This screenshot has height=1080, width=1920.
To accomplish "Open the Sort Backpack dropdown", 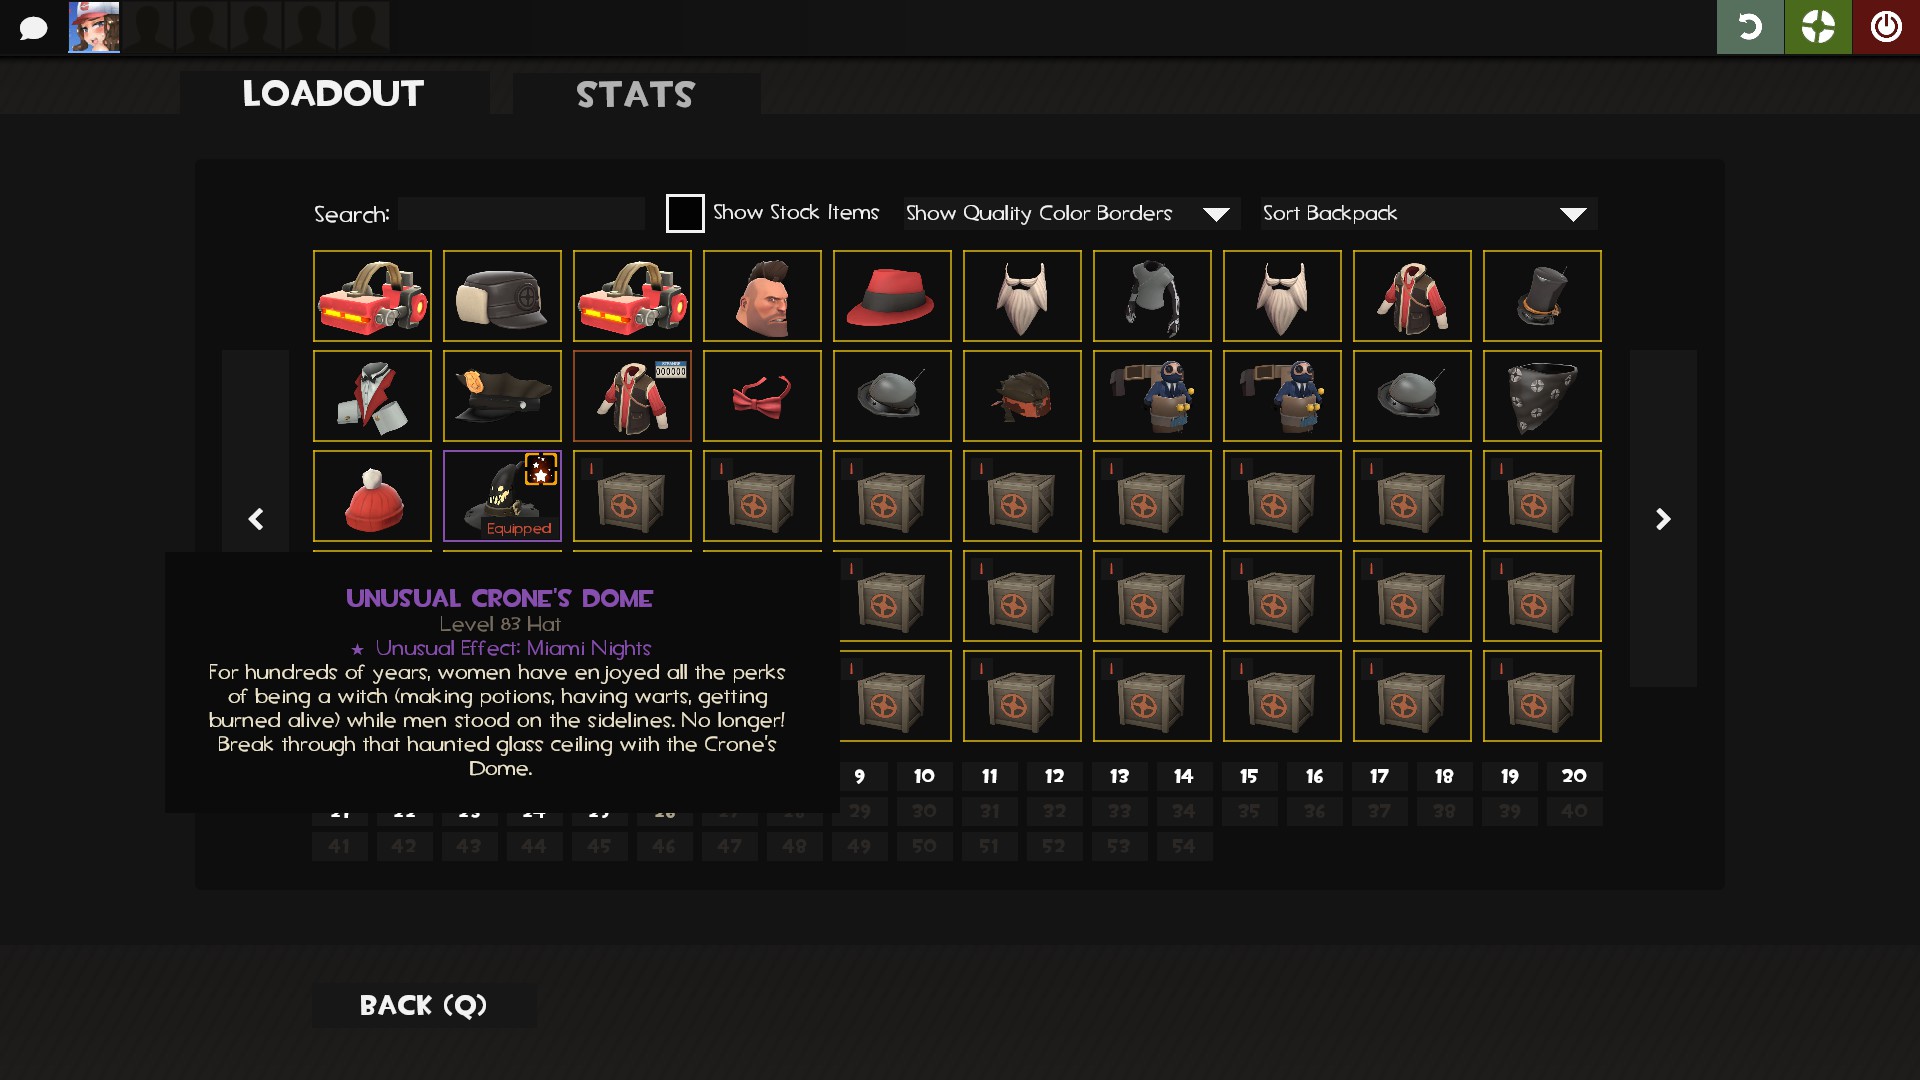I will click(x=1429, y=213).
